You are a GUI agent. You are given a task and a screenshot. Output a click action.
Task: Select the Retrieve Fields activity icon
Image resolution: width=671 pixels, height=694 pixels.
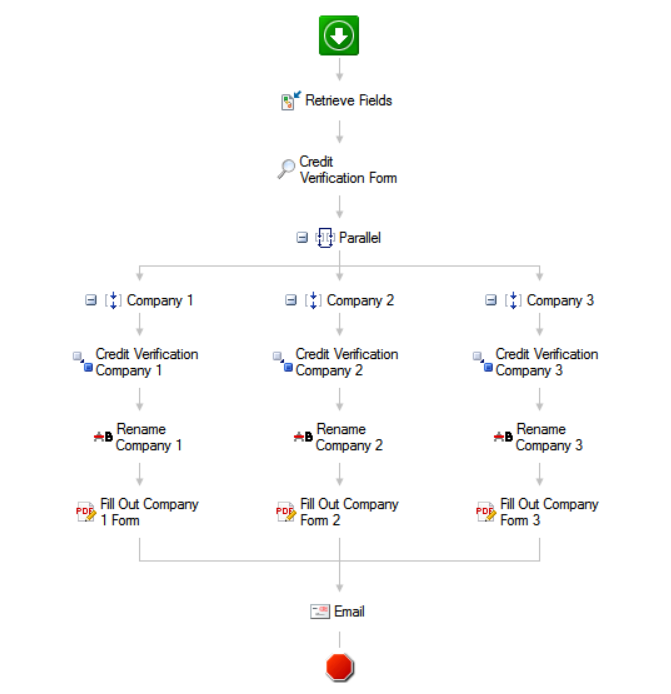pyautogui.click(x=291, y=100)
